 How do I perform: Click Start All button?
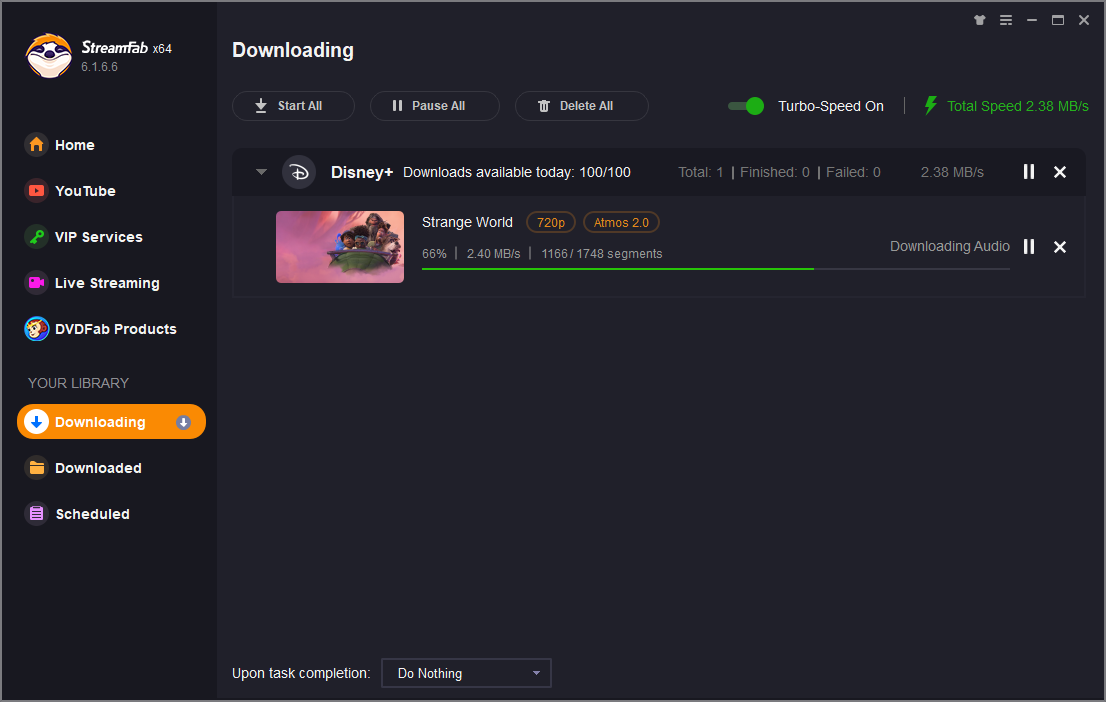pyautogui.click(x=293, y=106)
